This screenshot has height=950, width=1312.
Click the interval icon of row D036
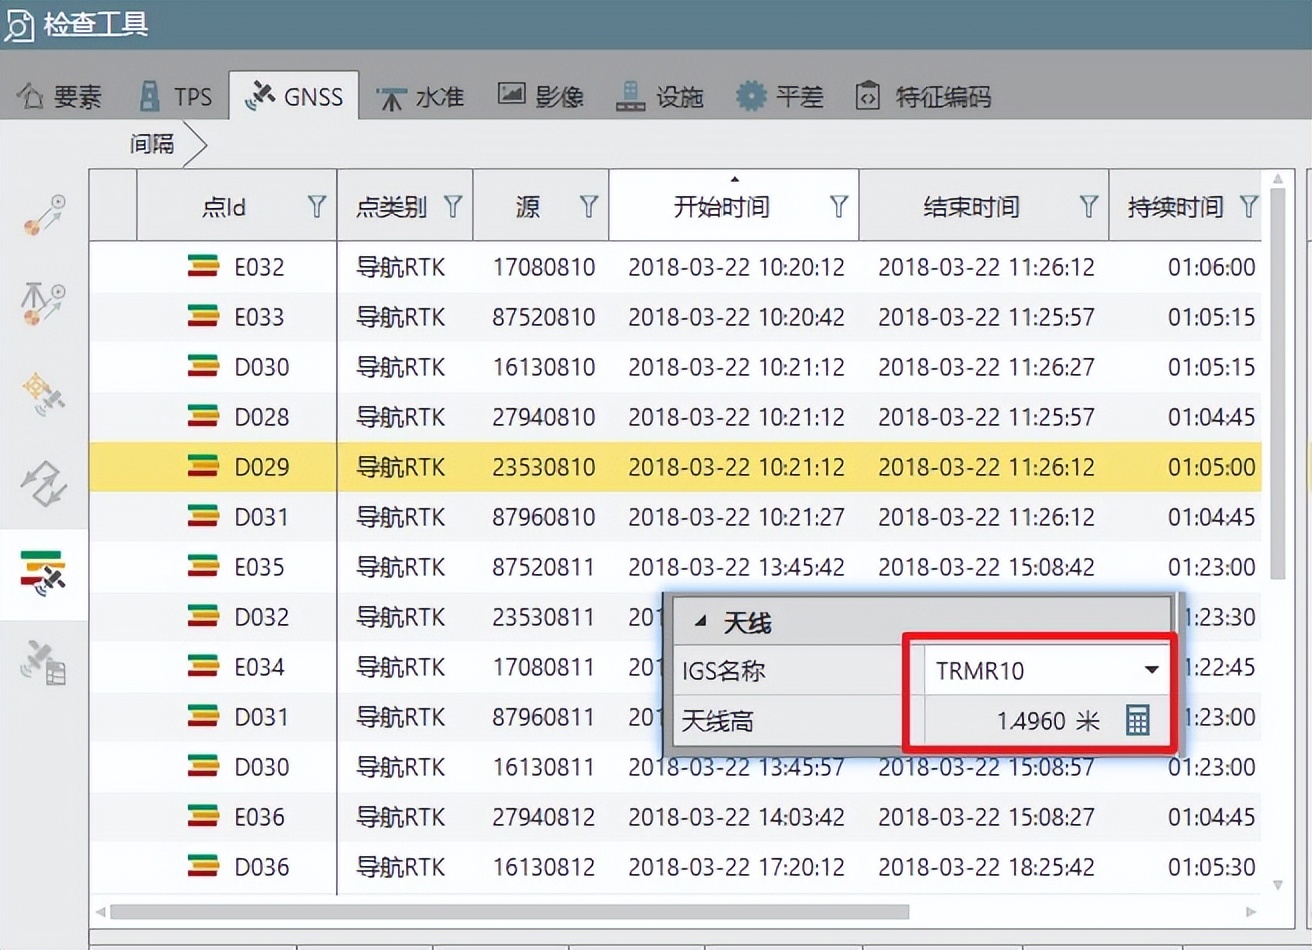pos(203,866)
